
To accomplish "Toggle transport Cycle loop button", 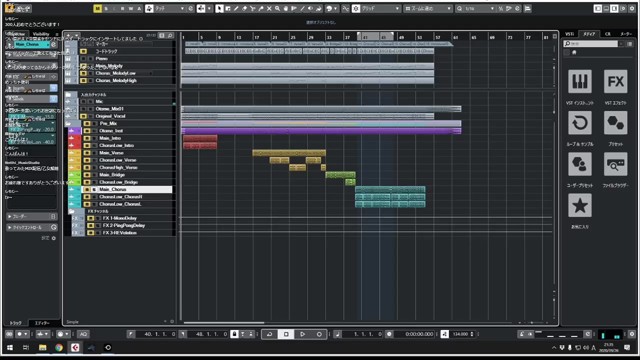I will tap(269, 334).
